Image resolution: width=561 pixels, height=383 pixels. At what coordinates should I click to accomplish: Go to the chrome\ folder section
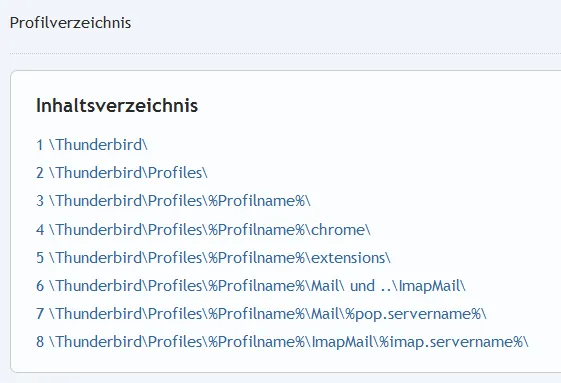click(x=203, y=229)
